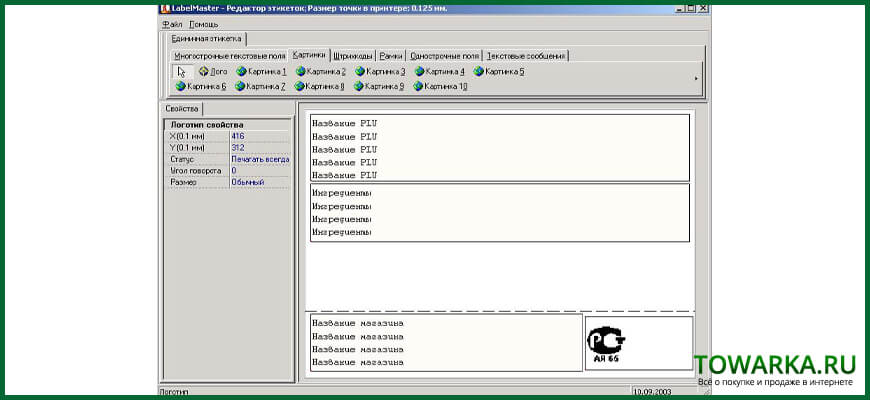This screenshot has width=870, height=400.
Task: Open the Файл menu
Action: pos(173,24)
